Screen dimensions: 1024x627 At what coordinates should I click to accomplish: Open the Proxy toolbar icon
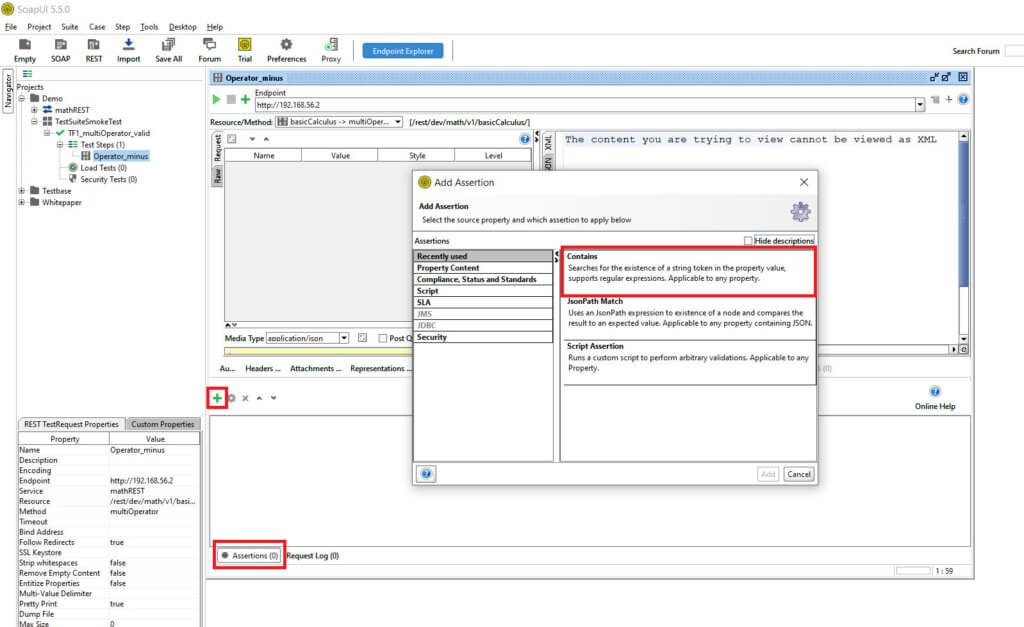click(x=331, y=45)
